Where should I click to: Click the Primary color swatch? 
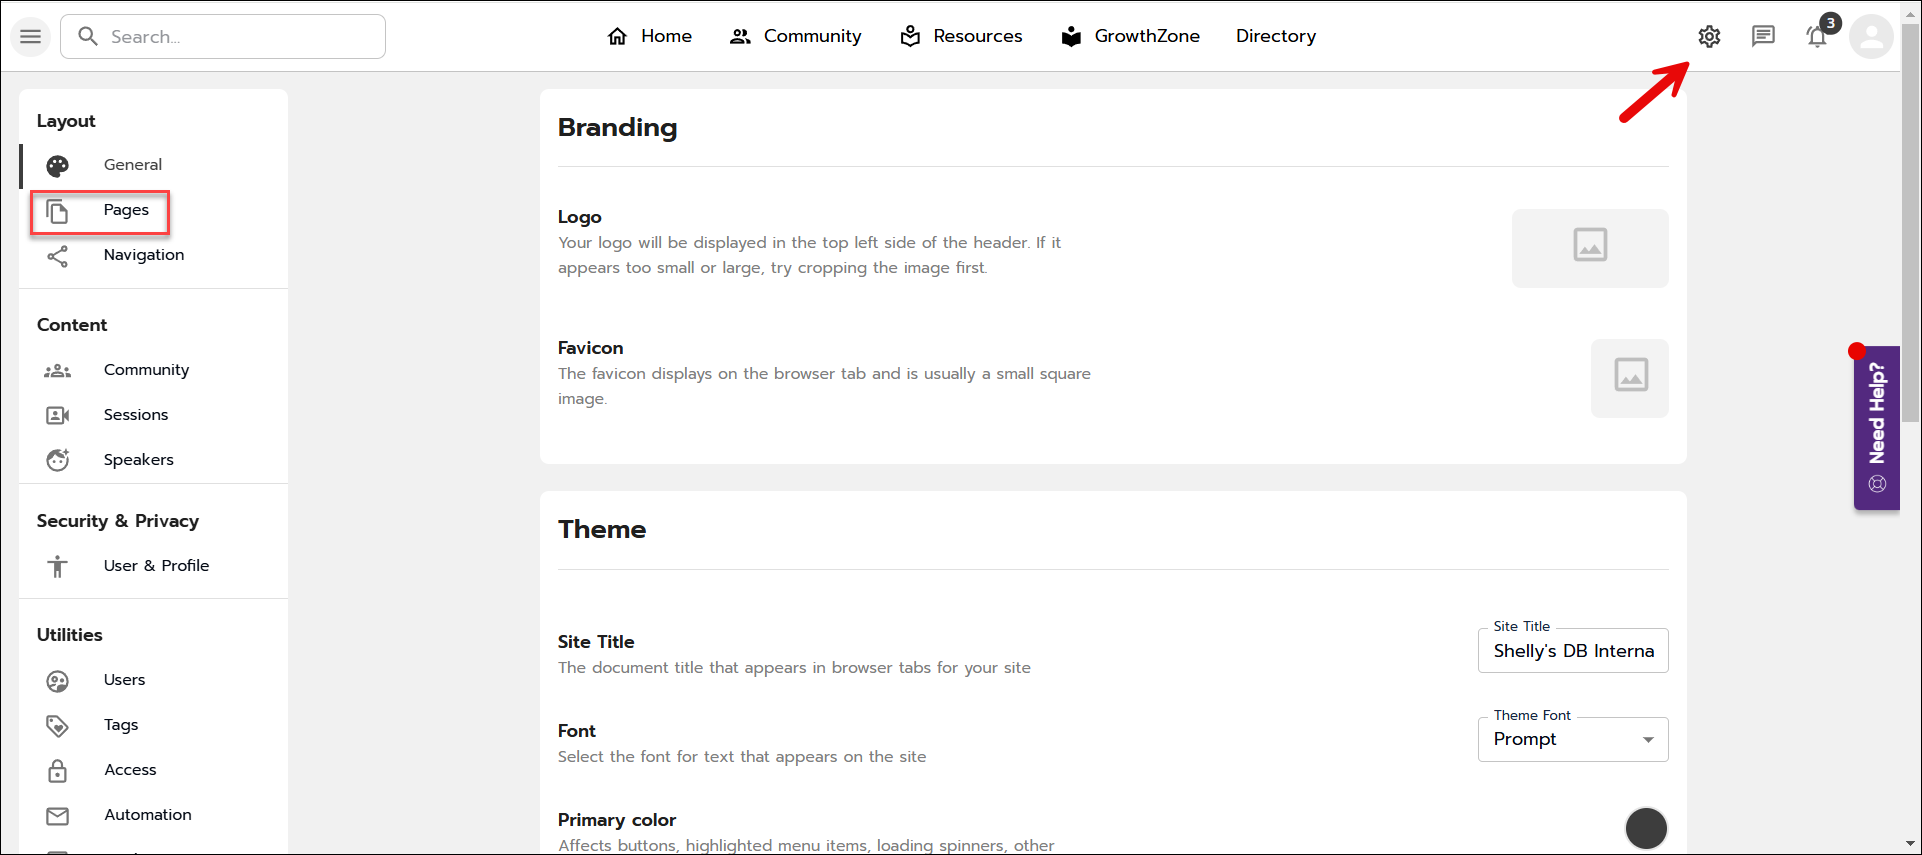[1646, 828]
